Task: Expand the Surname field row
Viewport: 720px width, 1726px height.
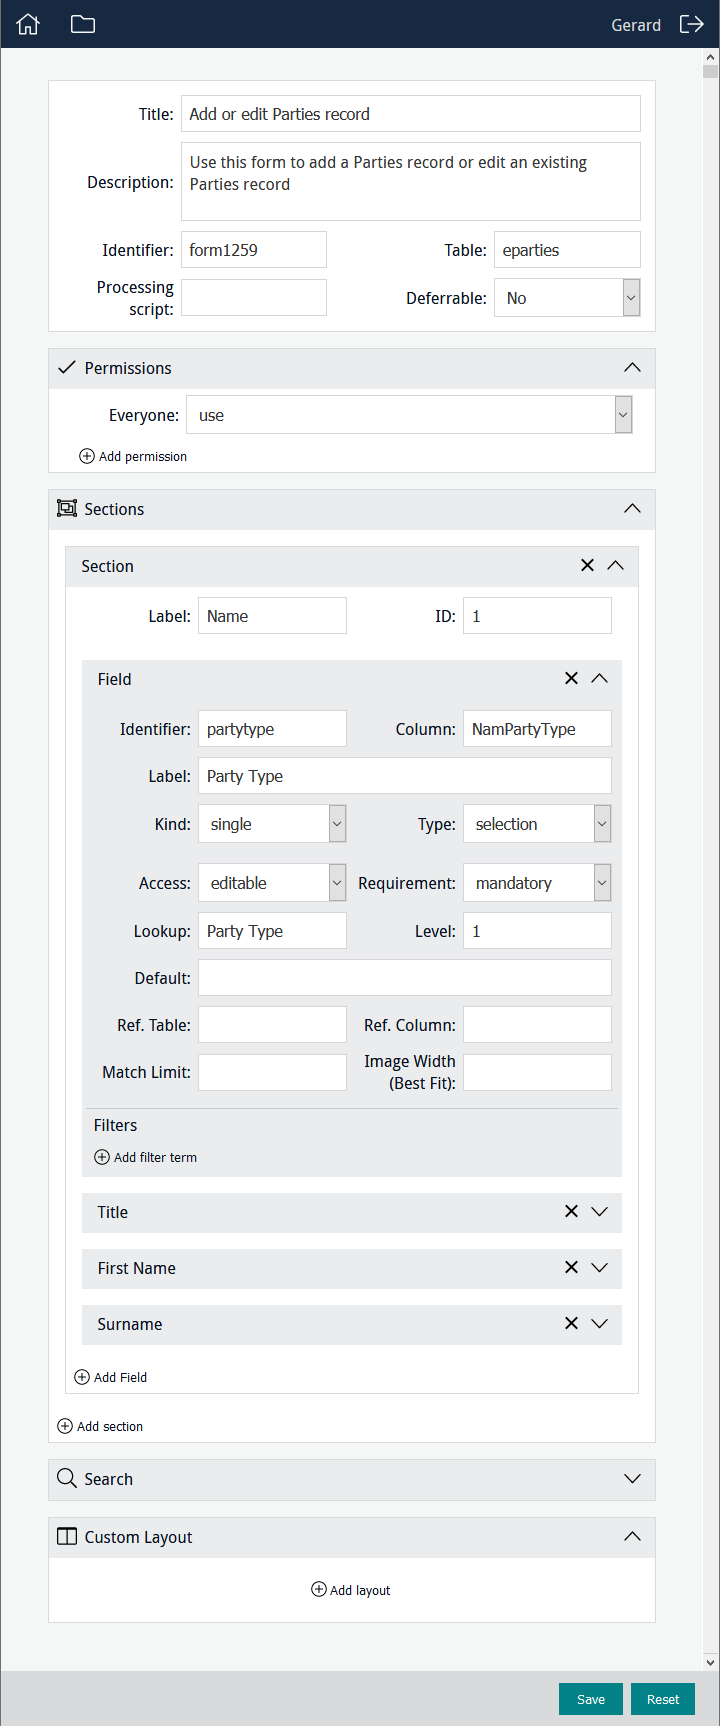Action: (x=599, y=1324)
